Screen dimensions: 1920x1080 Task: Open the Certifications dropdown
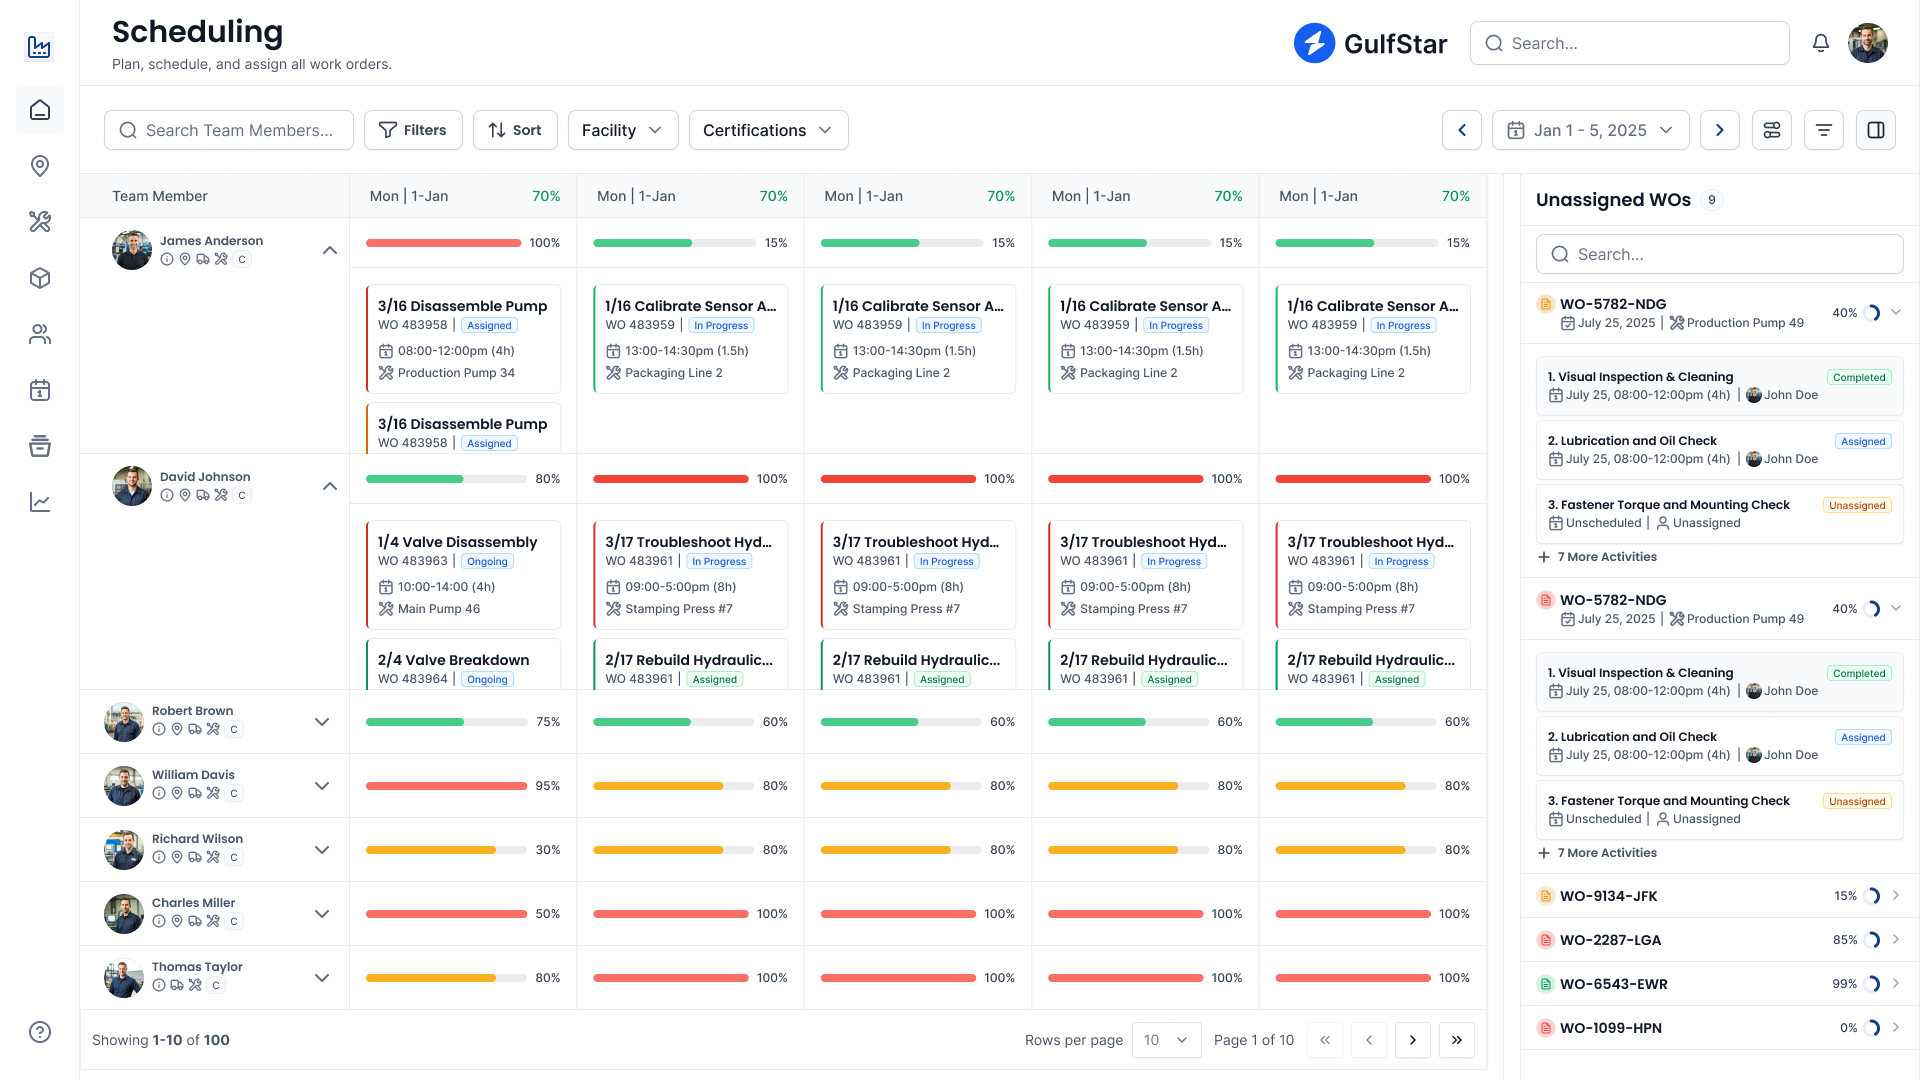click(768, 130)
